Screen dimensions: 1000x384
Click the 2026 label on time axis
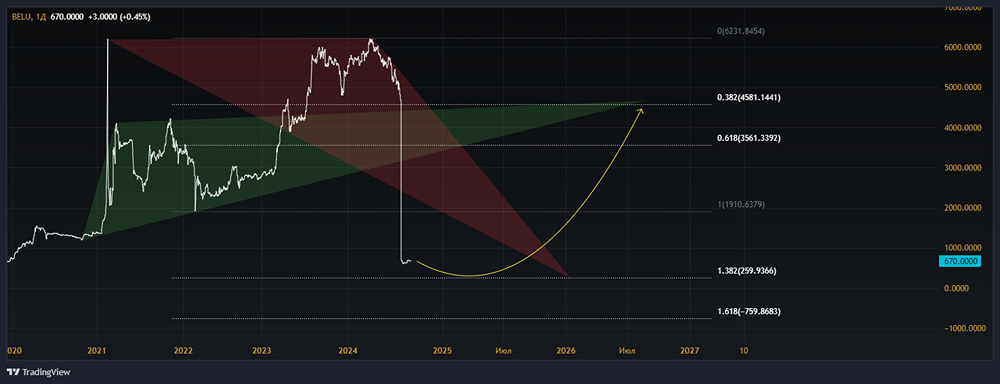(x=566, y=351)
